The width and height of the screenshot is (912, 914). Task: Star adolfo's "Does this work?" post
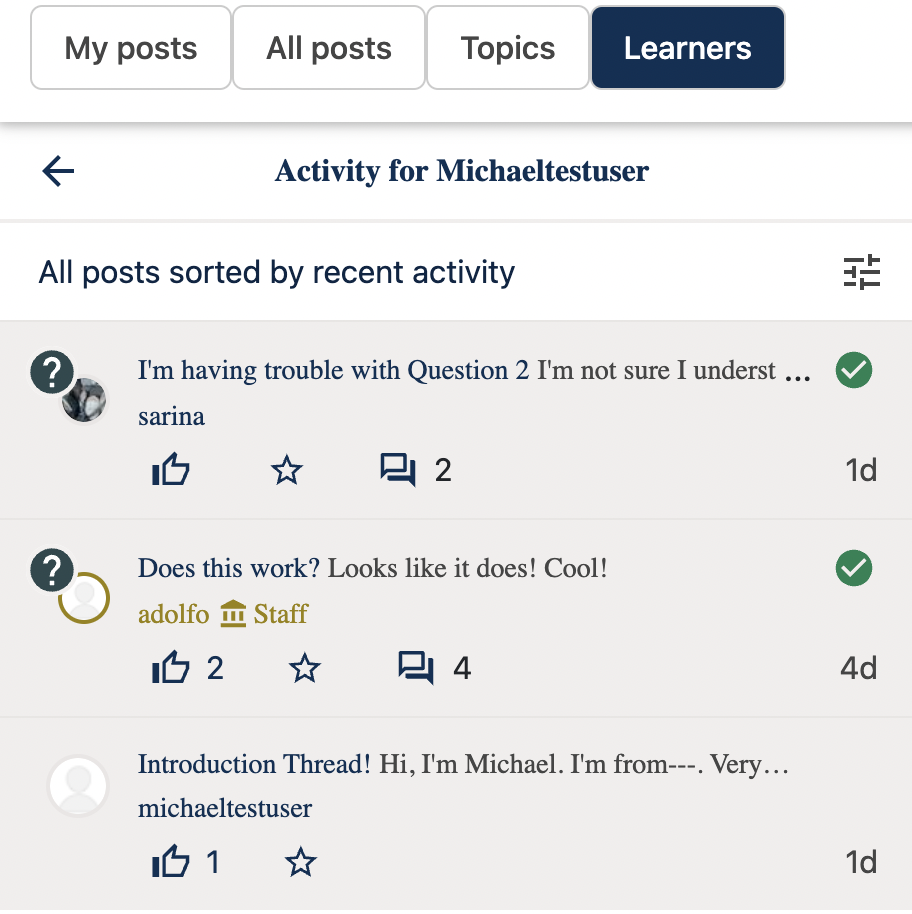pos(304,667)
